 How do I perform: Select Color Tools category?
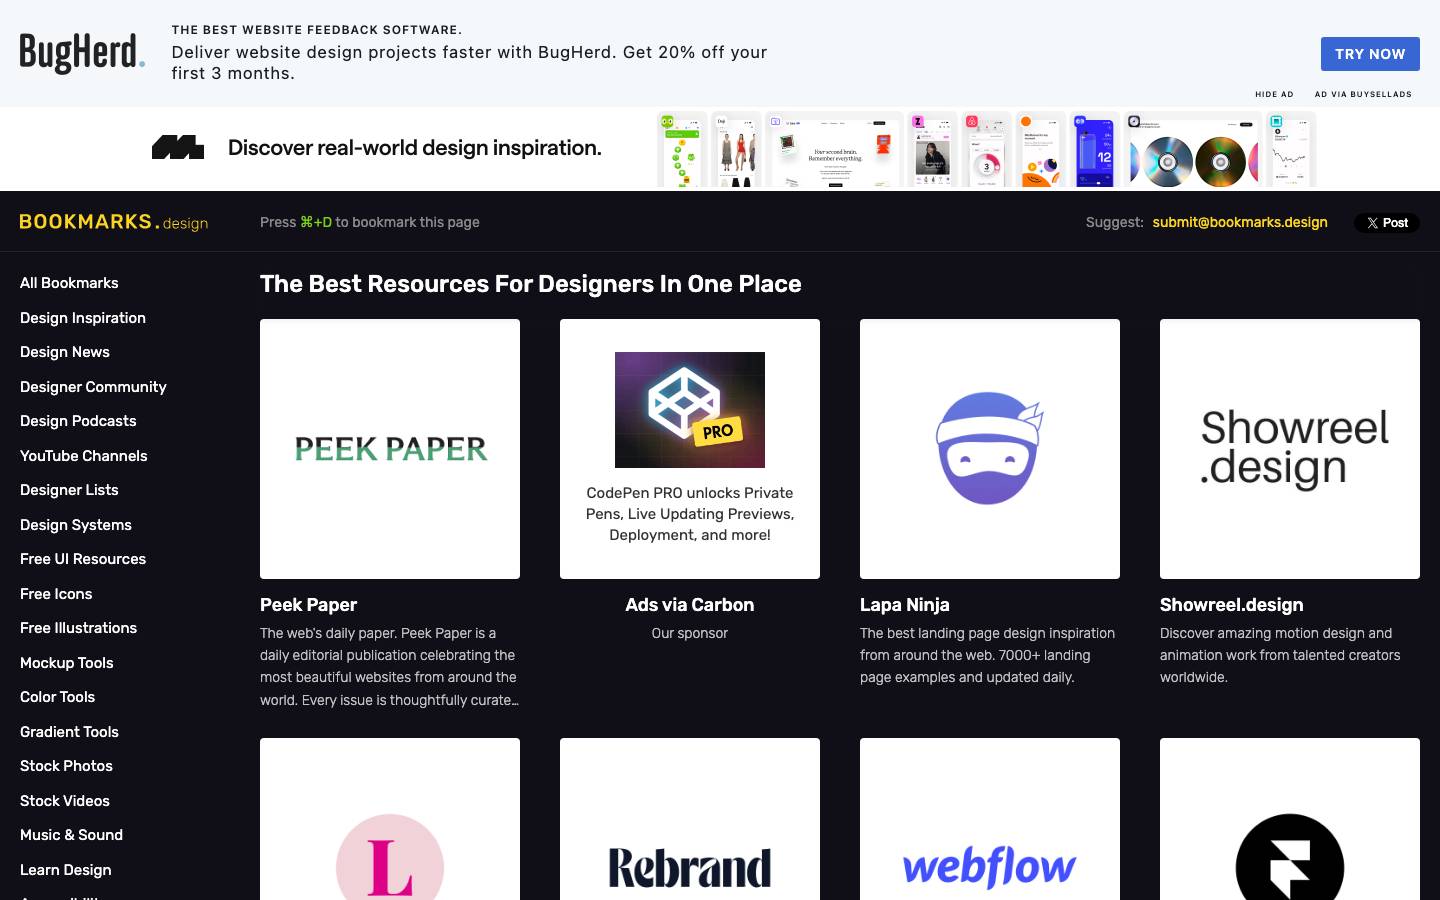pos(58,697)
